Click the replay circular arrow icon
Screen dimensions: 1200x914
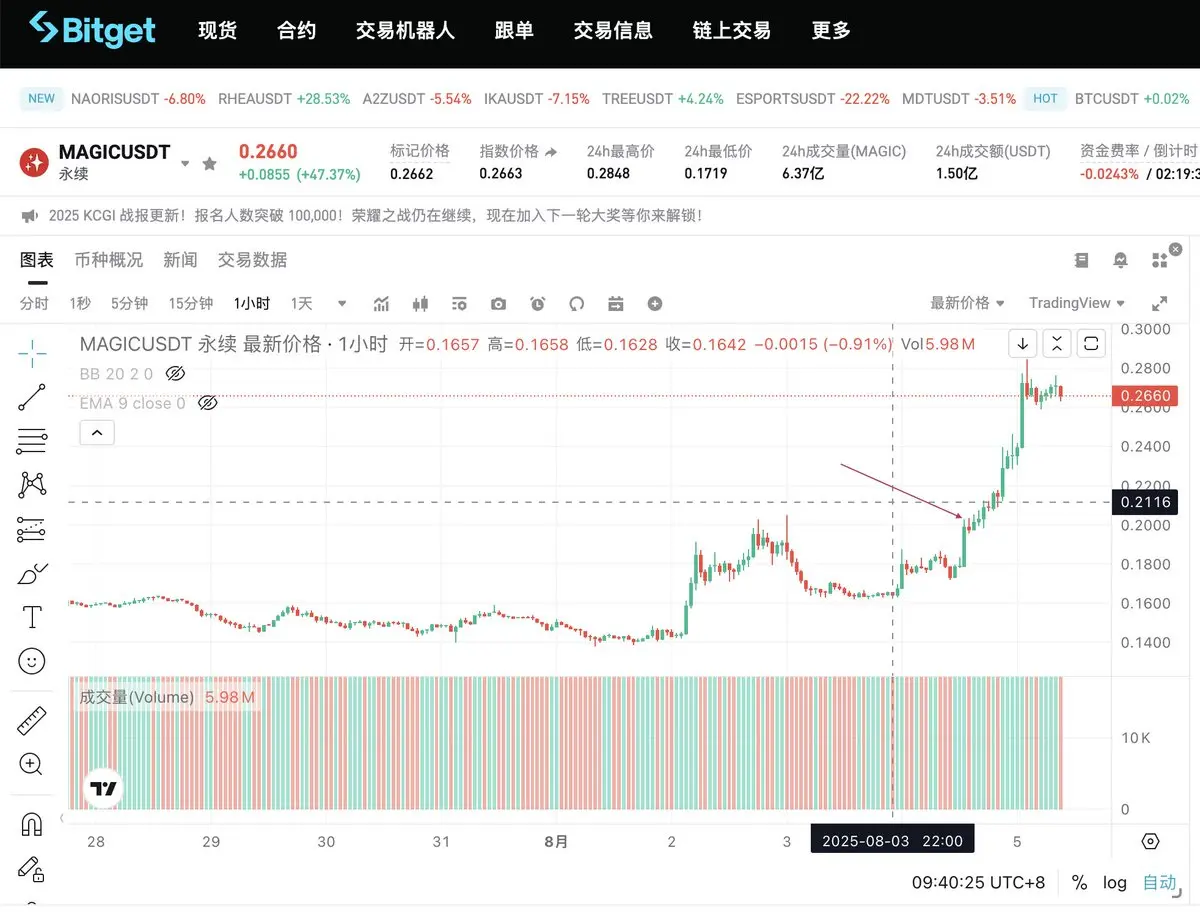(x=576, y=304)
